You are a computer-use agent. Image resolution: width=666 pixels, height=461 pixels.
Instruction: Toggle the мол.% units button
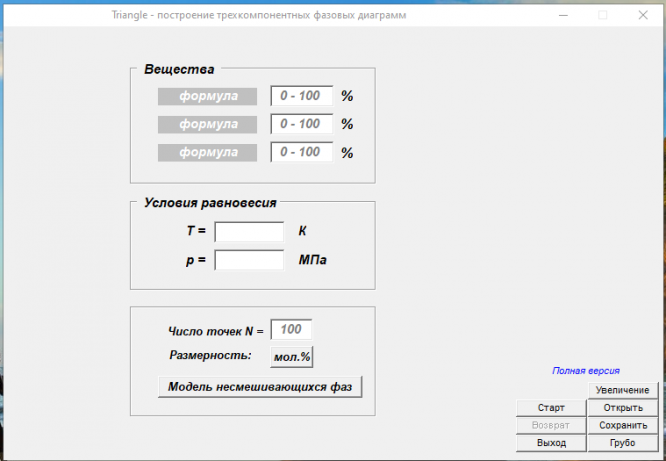292,357
